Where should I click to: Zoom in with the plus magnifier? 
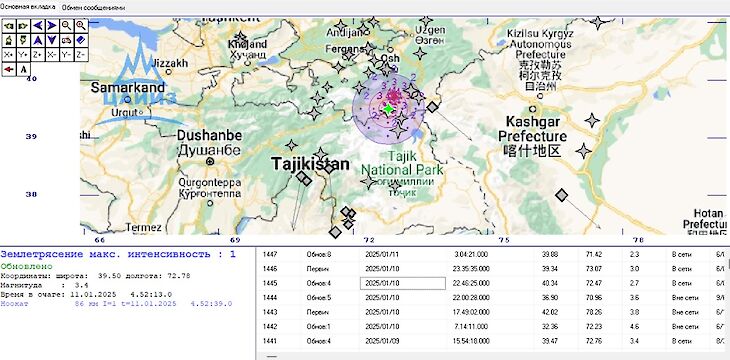coord(81,26)
